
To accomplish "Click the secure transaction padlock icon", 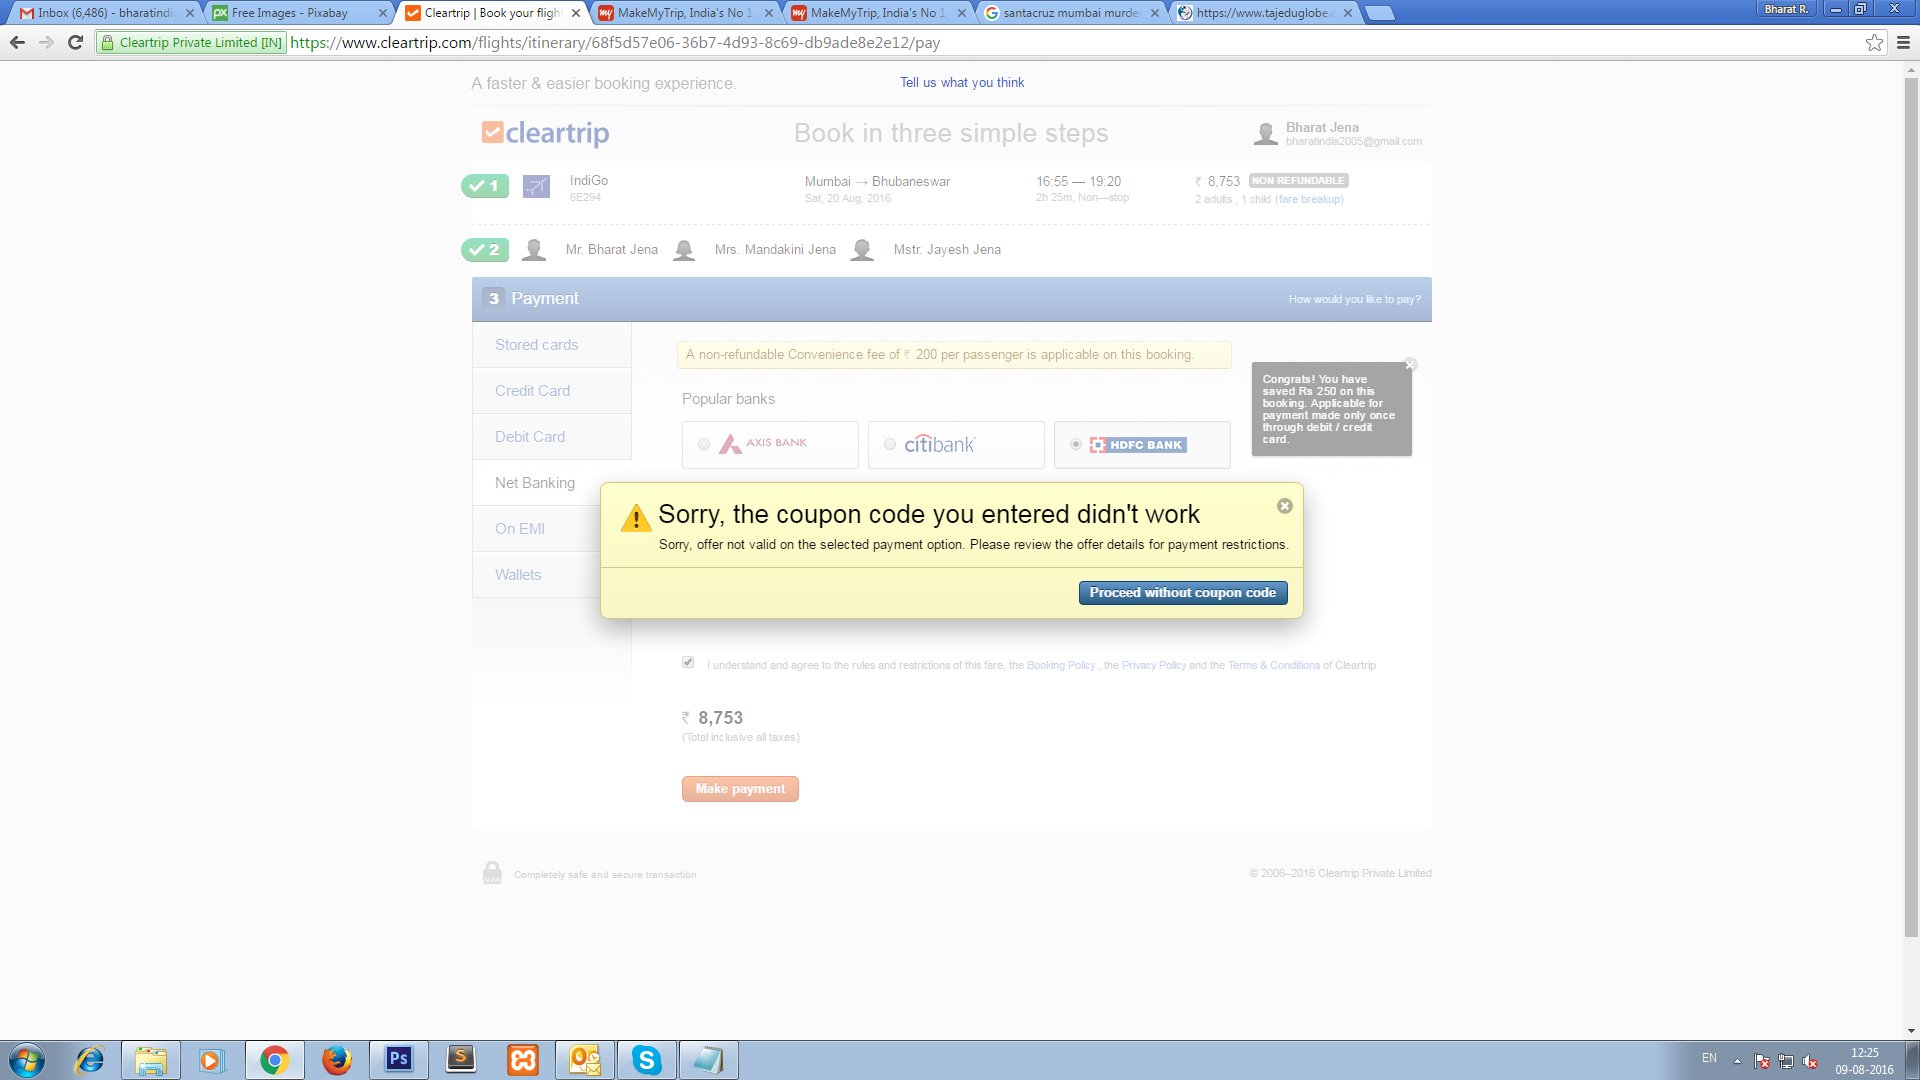I will 492,872.
